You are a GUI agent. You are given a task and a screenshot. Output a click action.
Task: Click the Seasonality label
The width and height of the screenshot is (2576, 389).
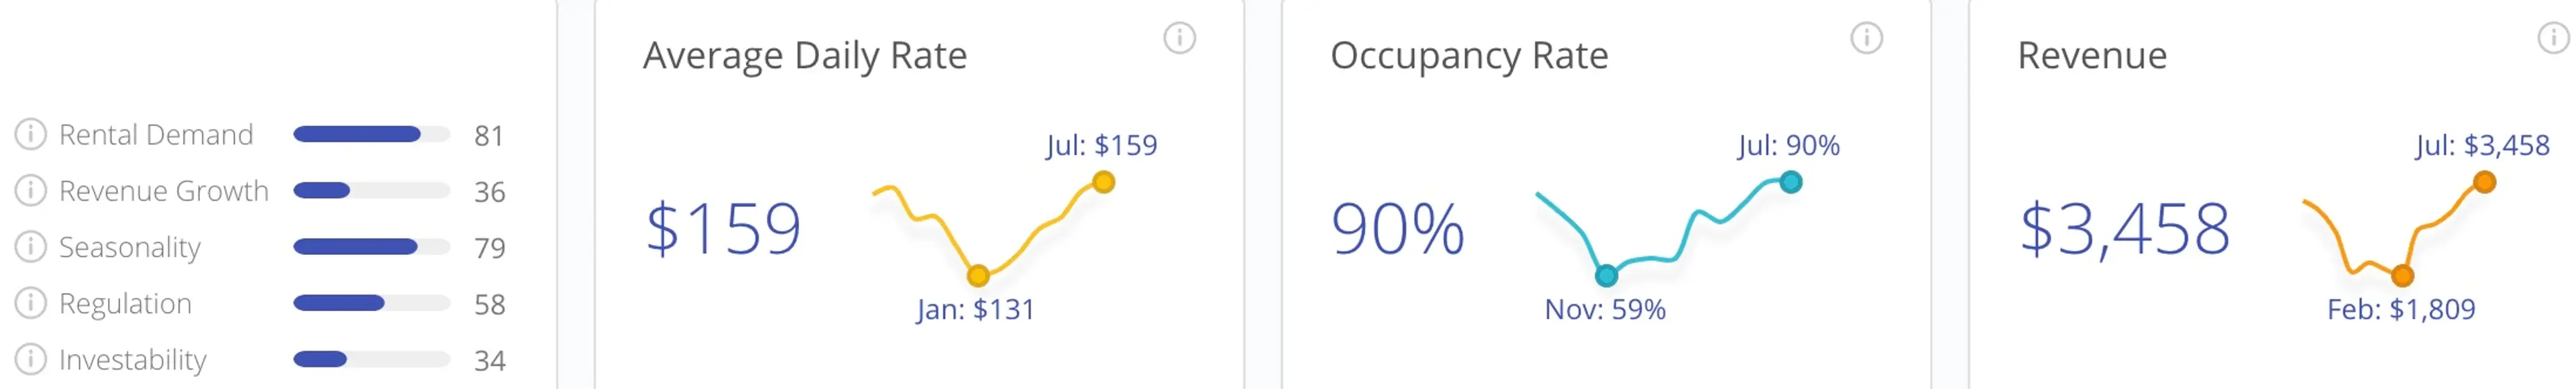pos(130,247)
